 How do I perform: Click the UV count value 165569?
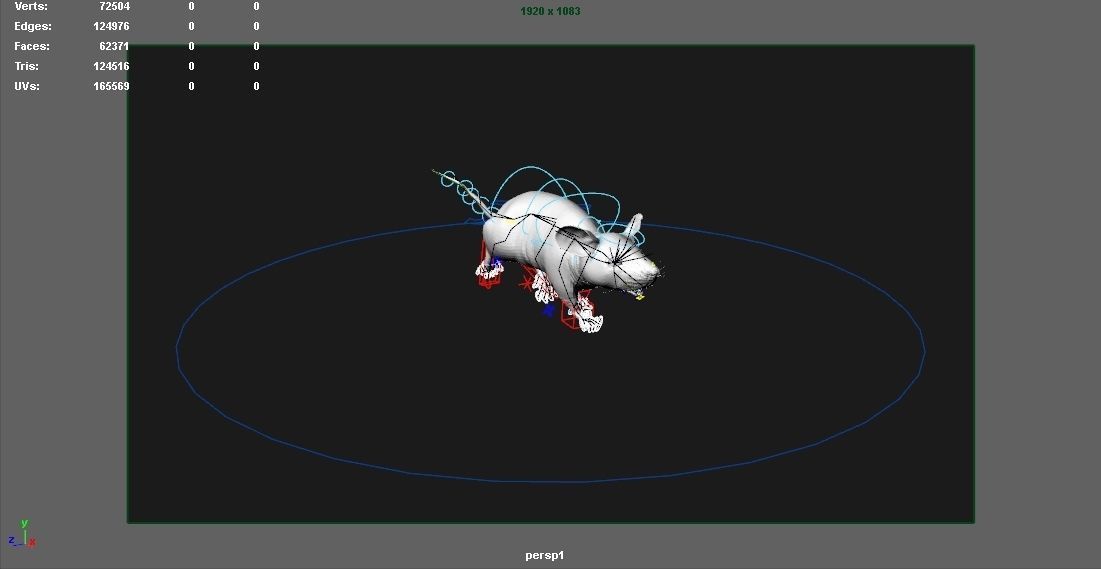click(x=112, y=86)
